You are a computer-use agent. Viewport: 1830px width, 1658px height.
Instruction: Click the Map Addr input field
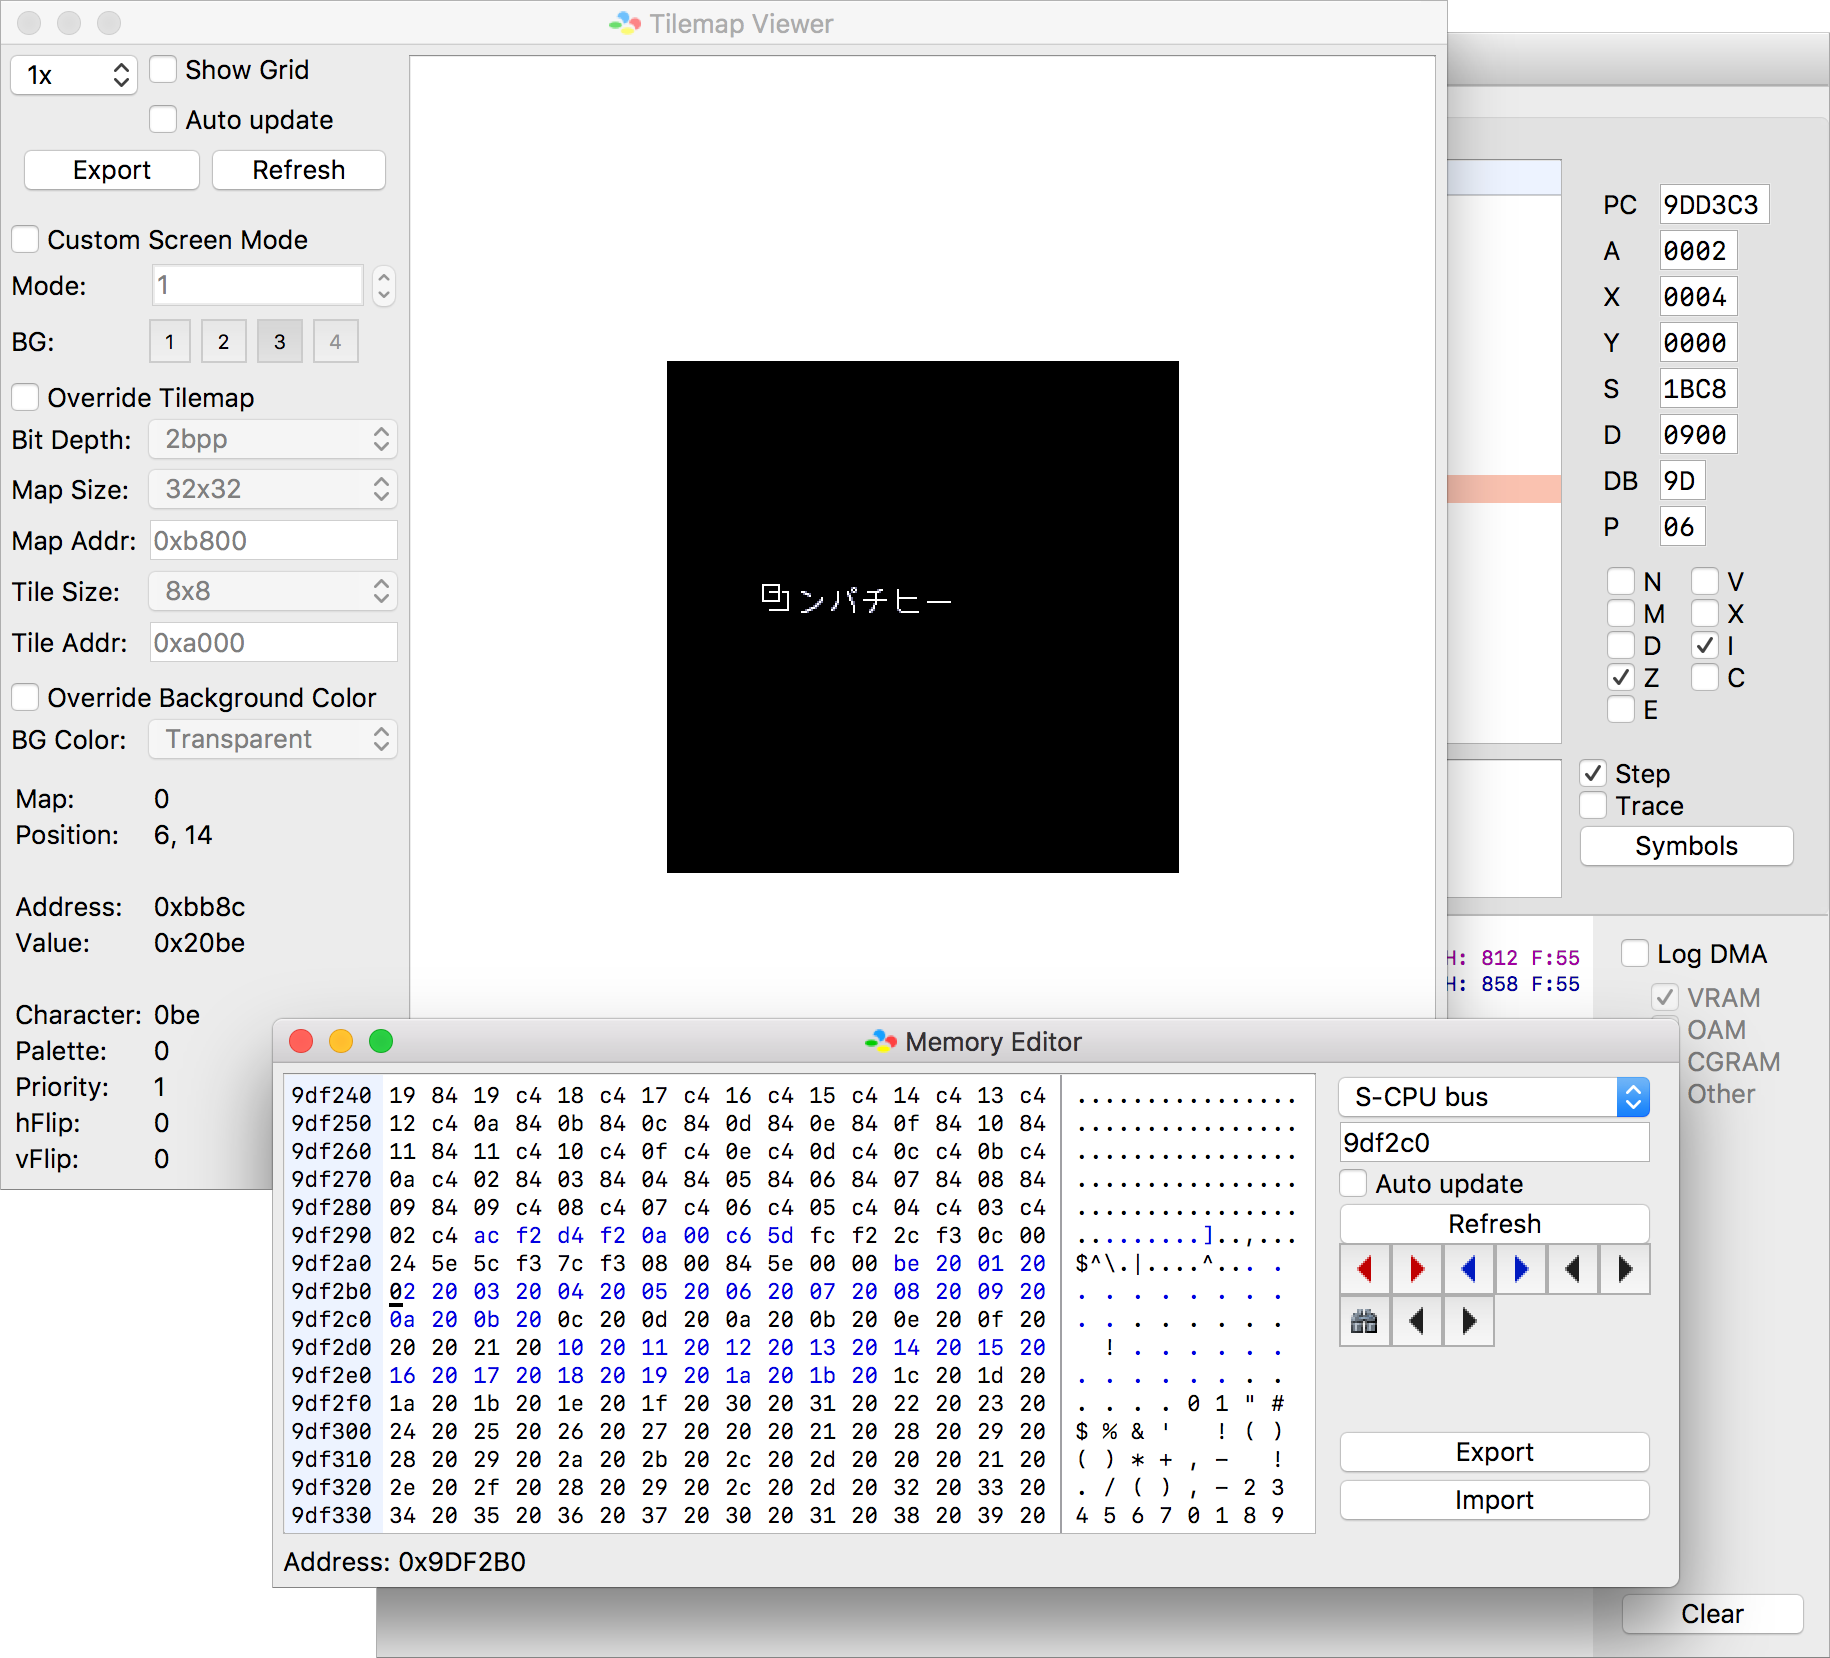click(274, 541)
